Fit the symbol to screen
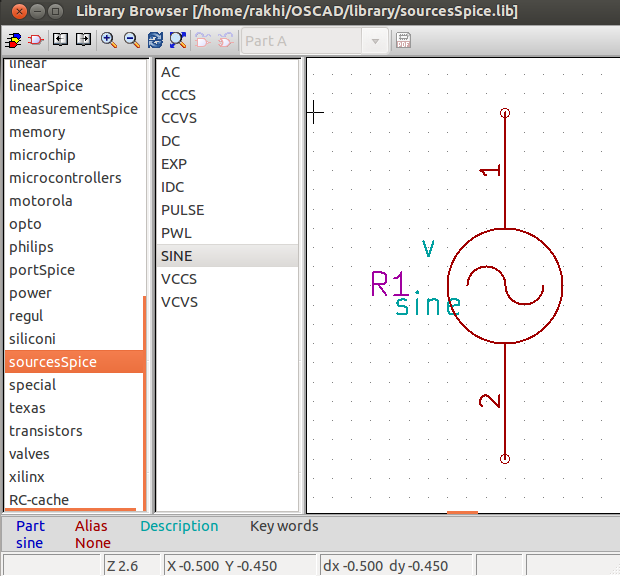 [x=178, y=40]
